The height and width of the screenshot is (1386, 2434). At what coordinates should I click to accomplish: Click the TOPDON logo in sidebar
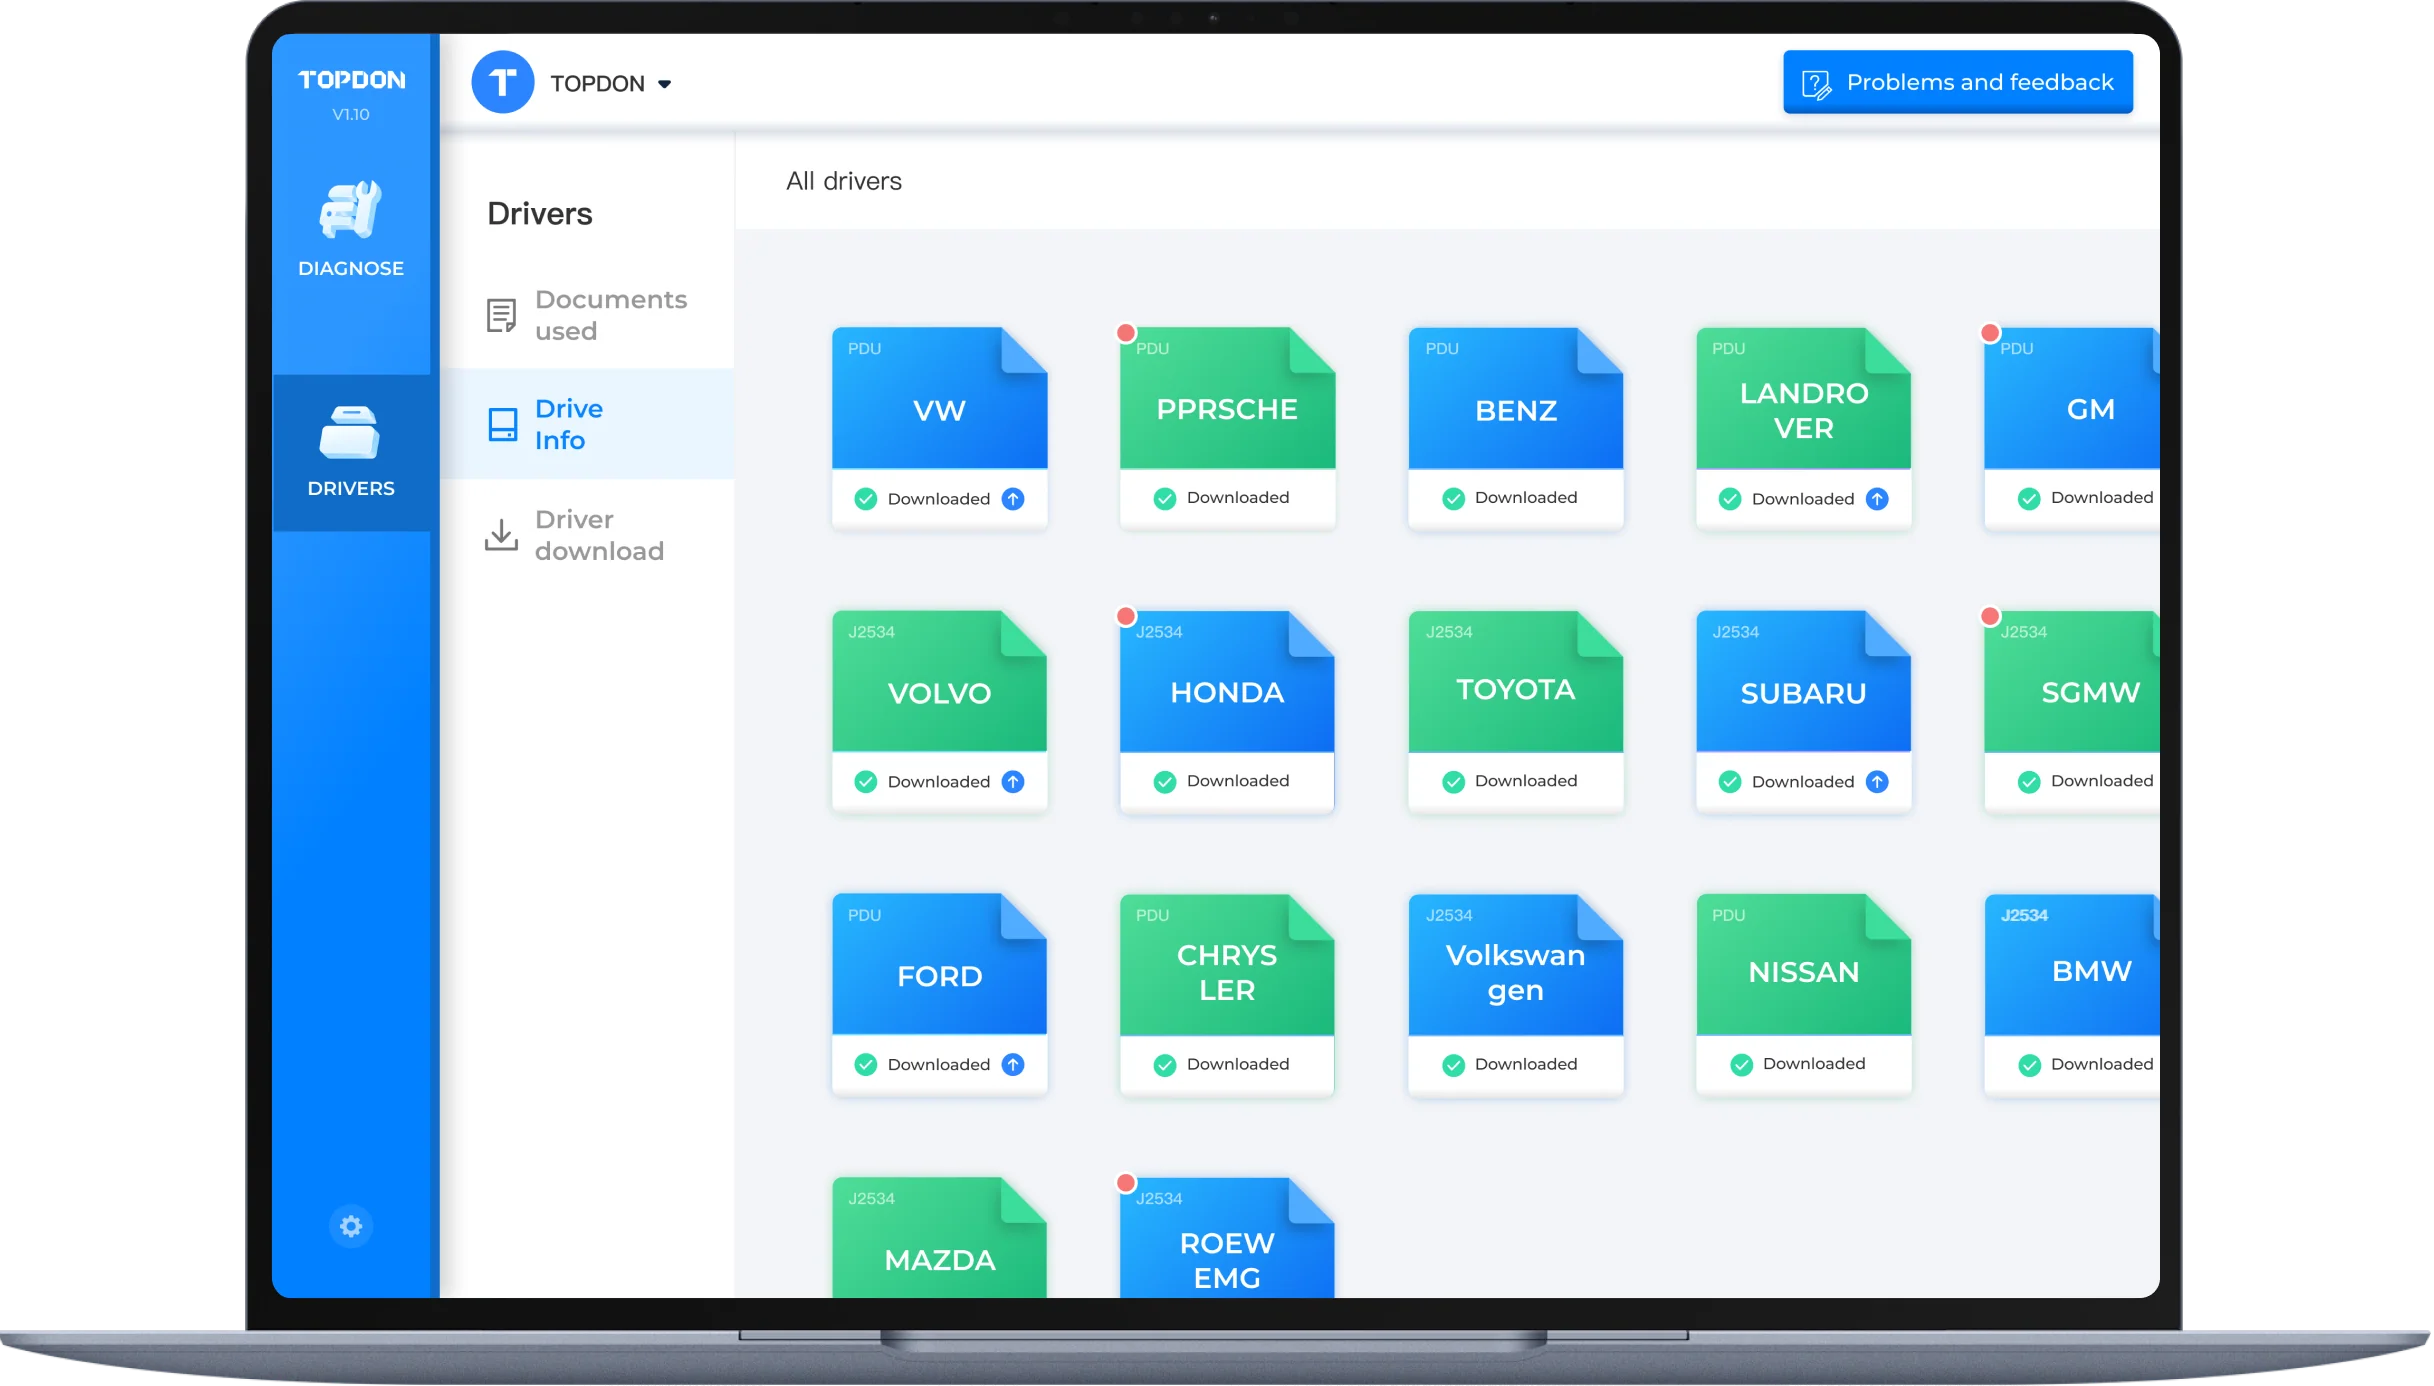(352, 80)
